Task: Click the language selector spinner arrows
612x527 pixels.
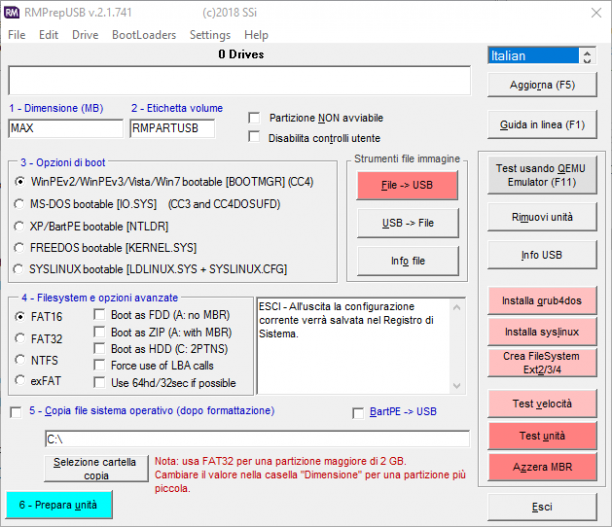Action: [x=587, y=55]
